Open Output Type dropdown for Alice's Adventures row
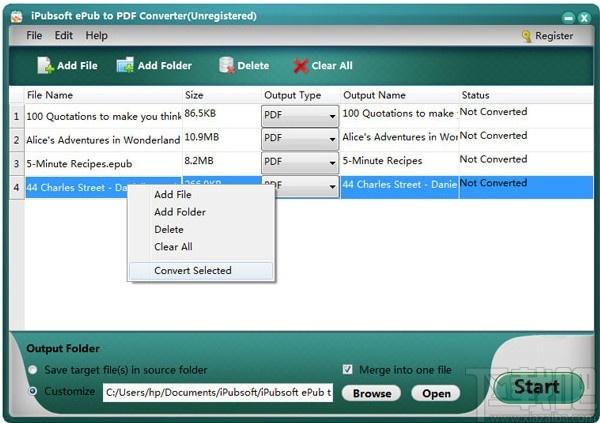The image size is (600, 423). point(300,139)
